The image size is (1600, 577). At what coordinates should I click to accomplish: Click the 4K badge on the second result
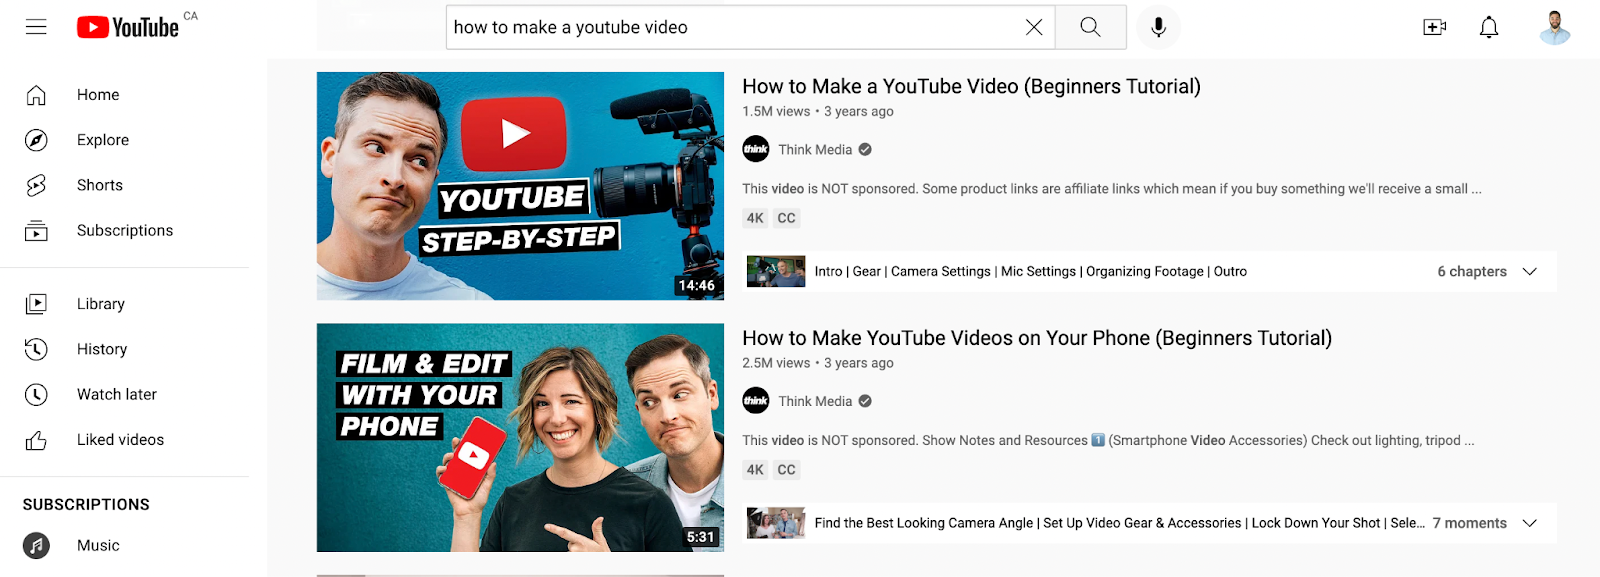(x=755, y=470)
